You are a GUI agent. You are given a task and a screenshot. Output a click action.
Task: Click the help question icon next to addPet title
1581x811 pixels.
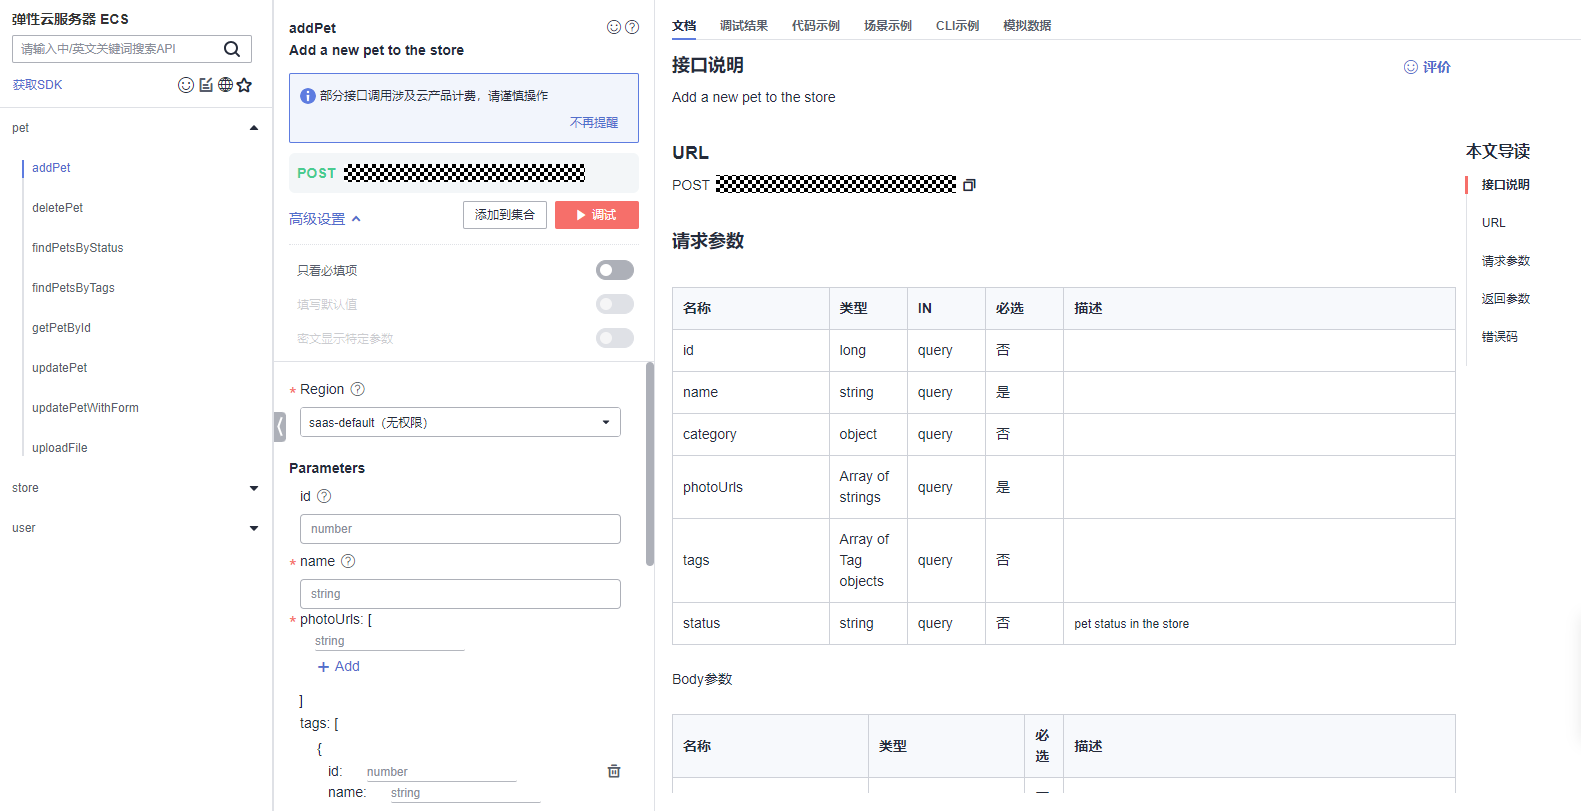(632, 27)
